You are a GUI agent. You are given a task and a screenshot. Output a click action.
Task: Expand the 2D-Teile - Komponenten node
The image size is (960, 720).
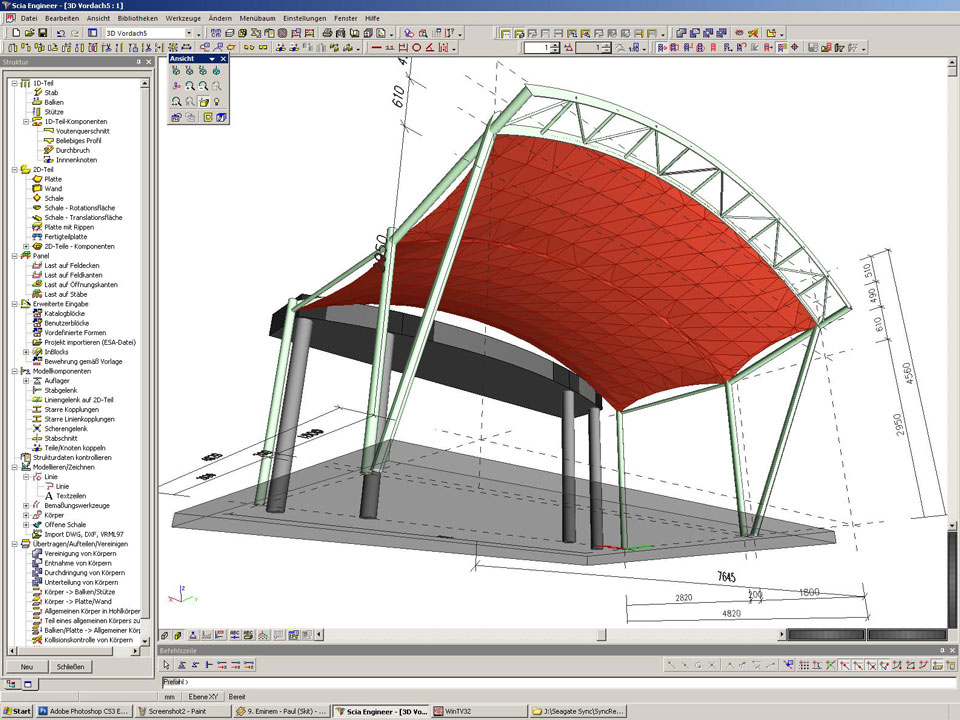(x=26, y=246)
